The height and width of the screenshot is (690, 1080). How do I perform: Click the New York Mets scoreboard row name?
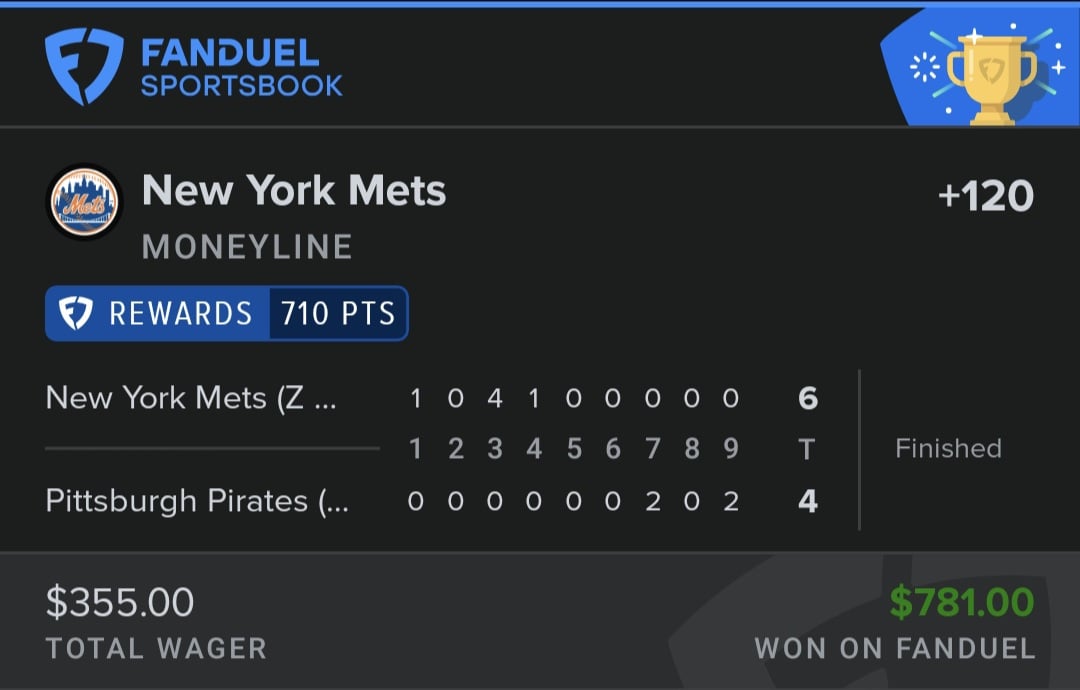point(191,398)
